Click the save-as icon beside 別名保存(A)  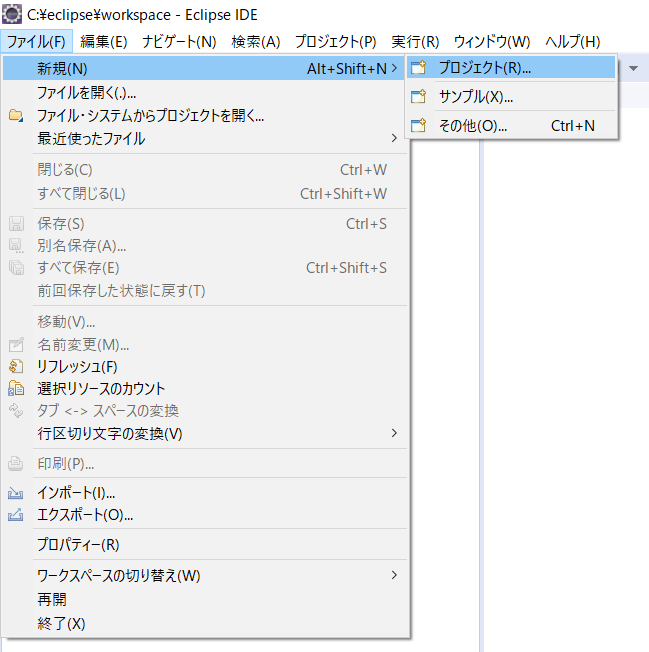pos(16,246)
